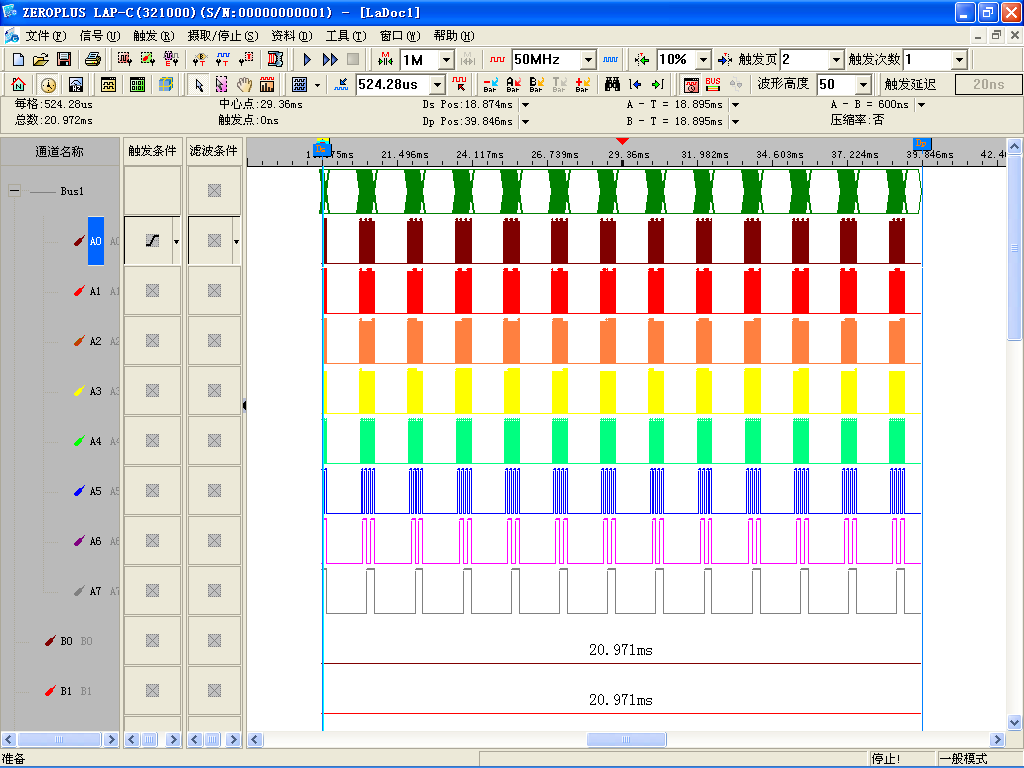Toggle trigger condition box for channel A3
The image size is (1024, 768).
(x=152, y=391)
